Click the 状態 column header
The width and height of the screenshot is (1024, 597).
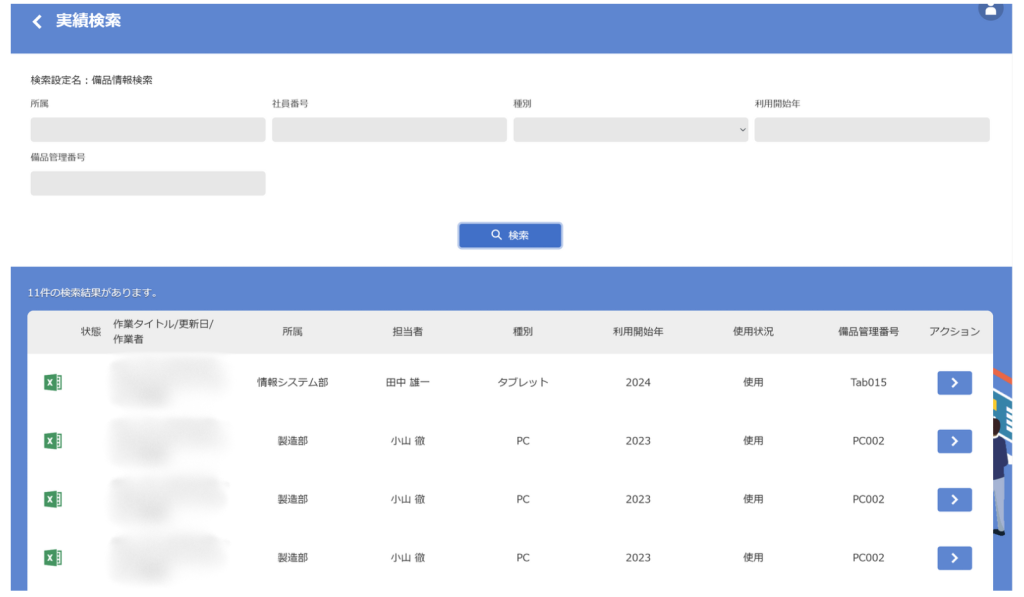point(91,332)
